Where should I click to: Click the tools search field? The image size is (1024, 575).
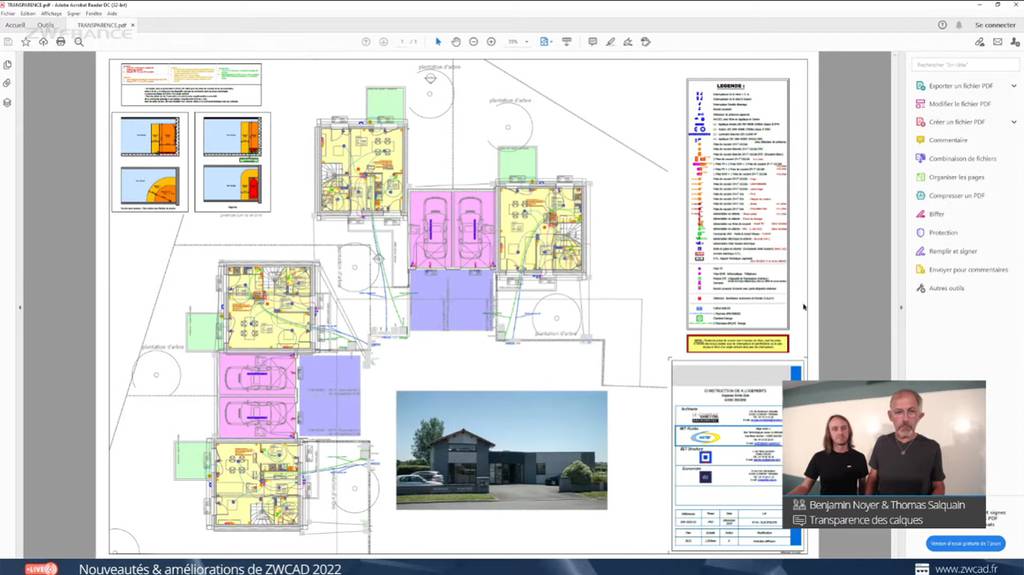tap(965, 65)
